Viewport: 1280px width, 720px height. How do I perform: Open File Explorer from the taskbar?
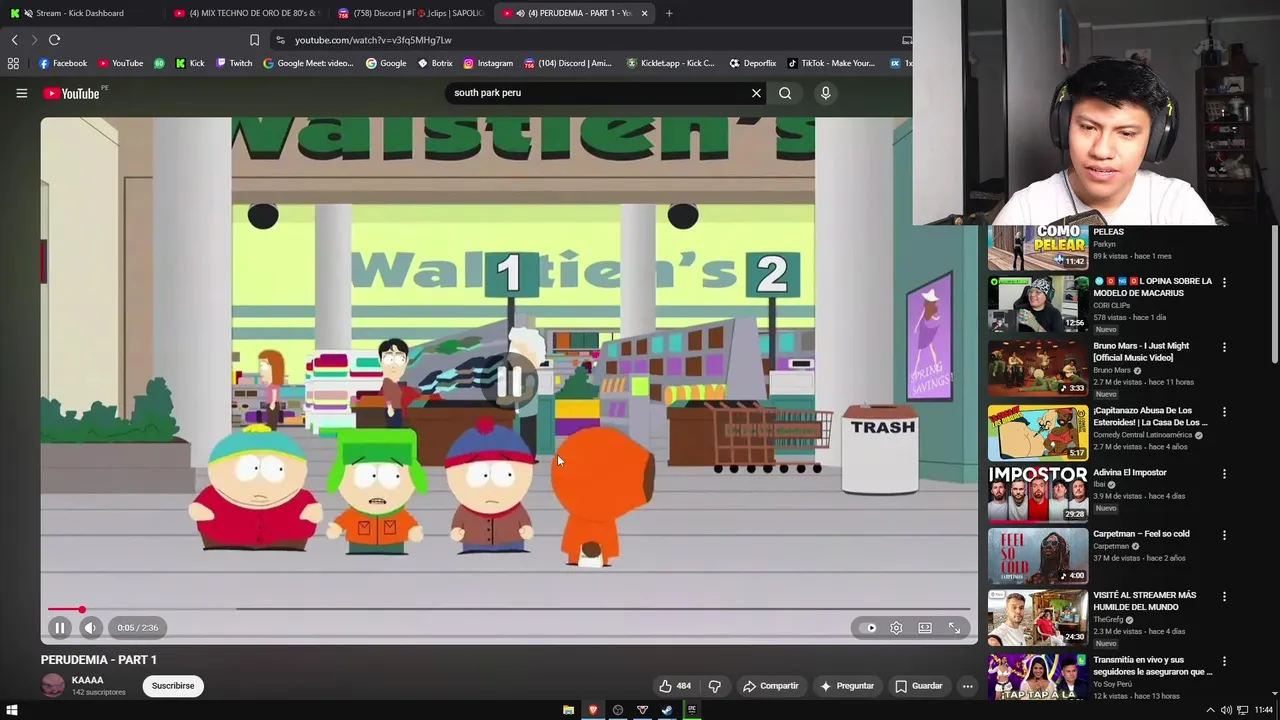(568, 710)
